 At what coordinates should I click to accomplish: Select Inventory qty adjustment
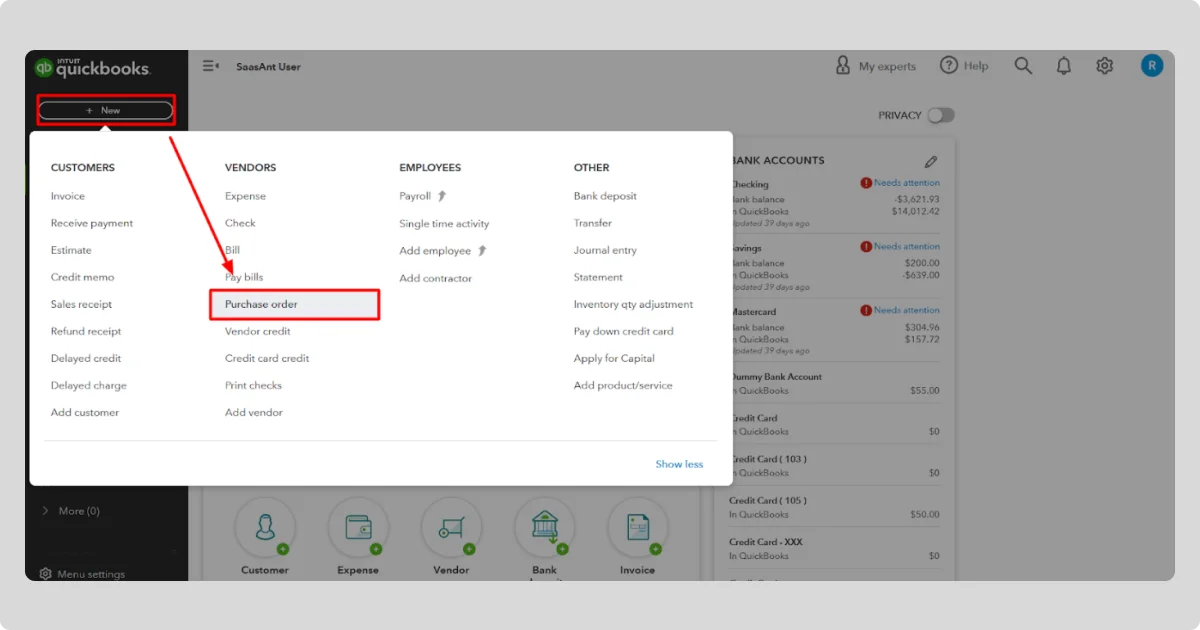pyautogui.click(x=633, y=304)
